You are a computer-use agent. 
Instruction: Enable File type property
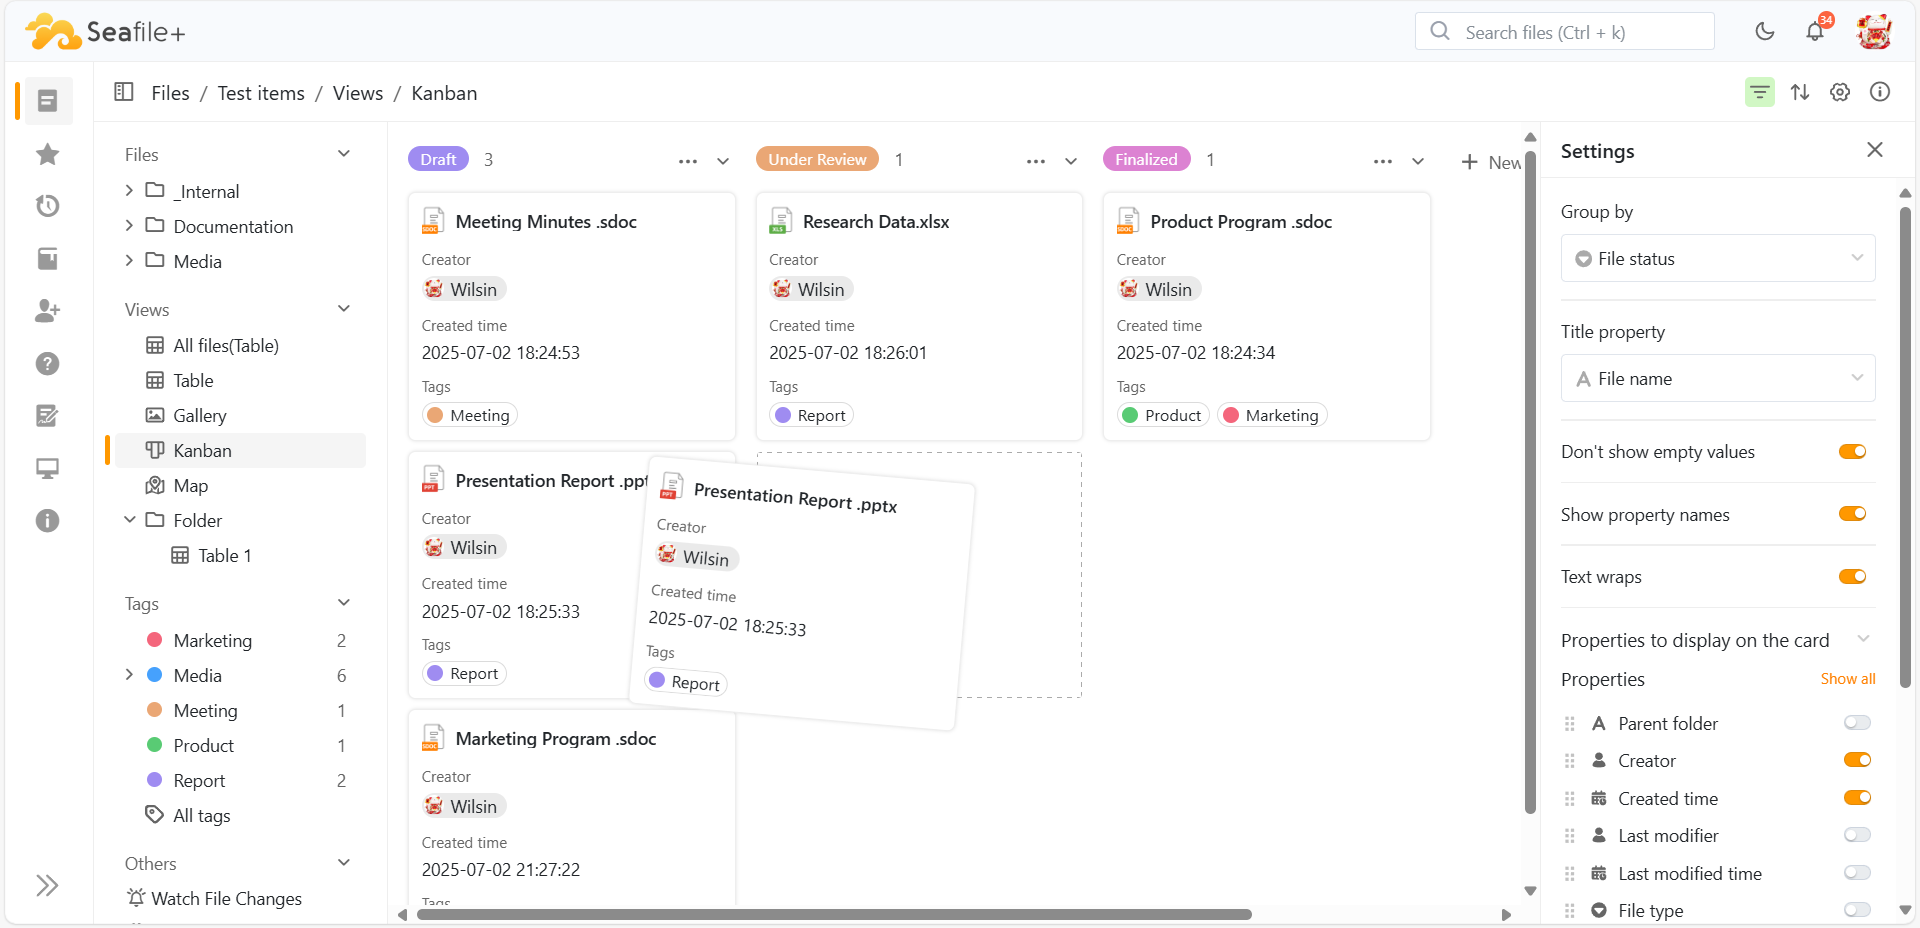1857,910
